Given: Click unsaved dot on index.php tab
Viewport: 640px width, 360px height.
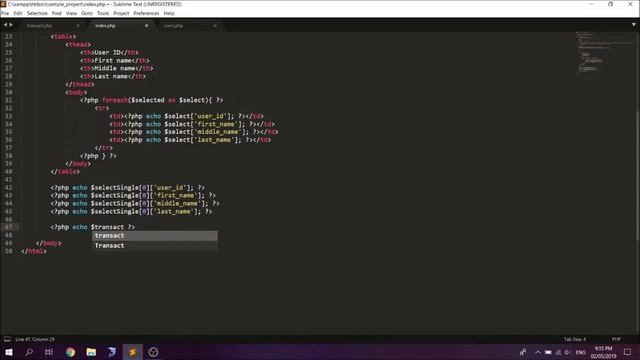Looking at the screenshot, I should coord(147,26).
